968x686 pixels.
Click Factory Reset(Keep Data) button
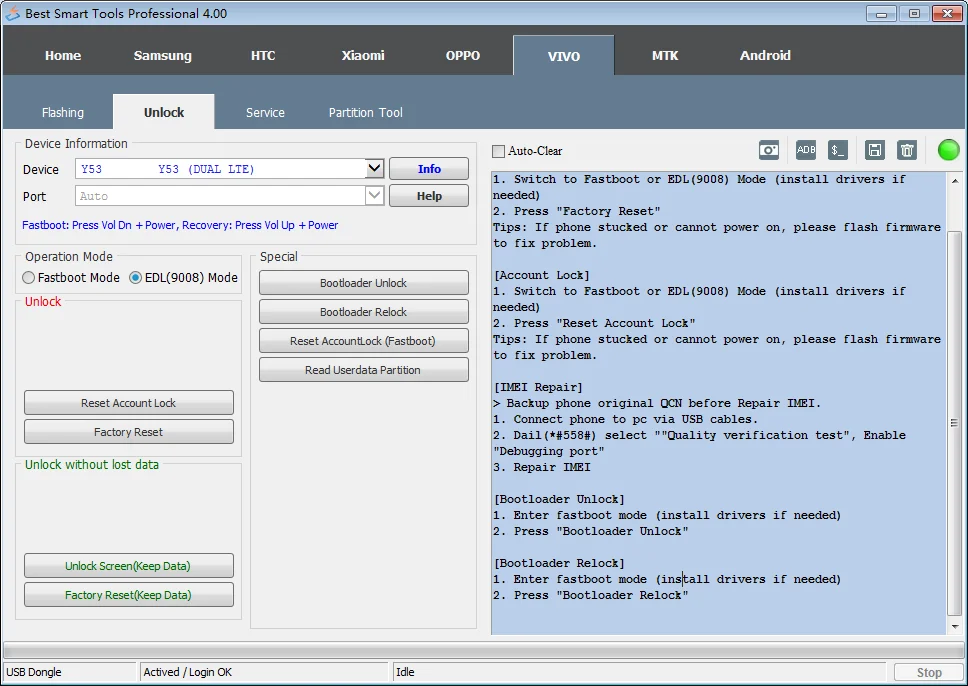click(128, 595)
